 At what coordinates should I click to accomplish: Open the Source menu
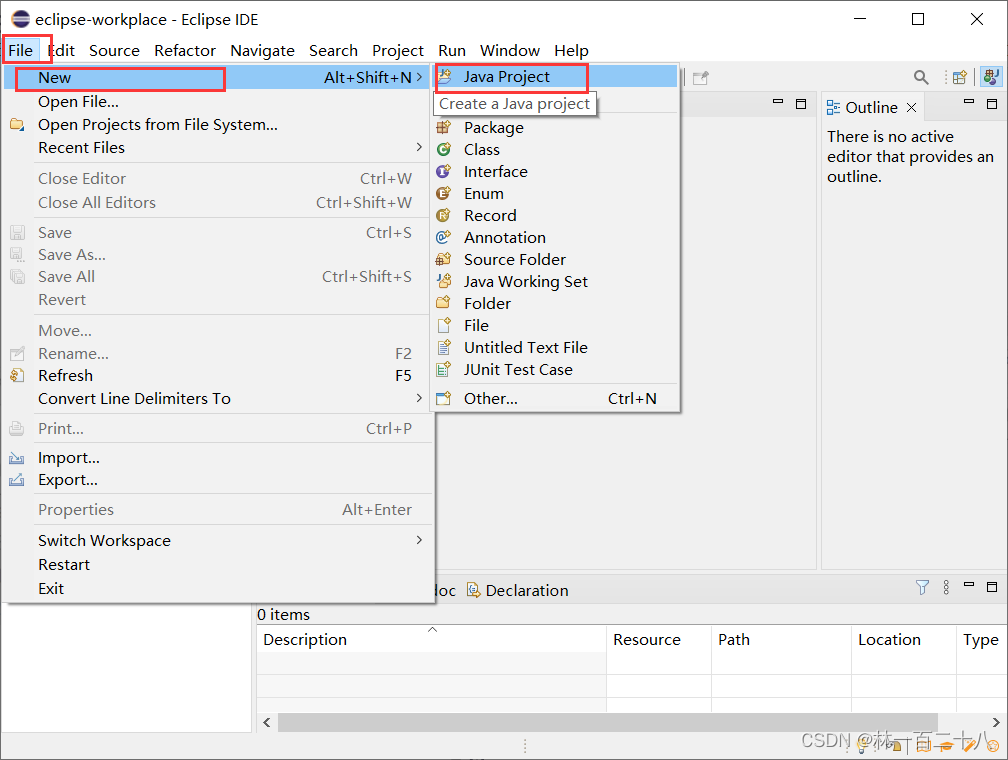point(114,50)
